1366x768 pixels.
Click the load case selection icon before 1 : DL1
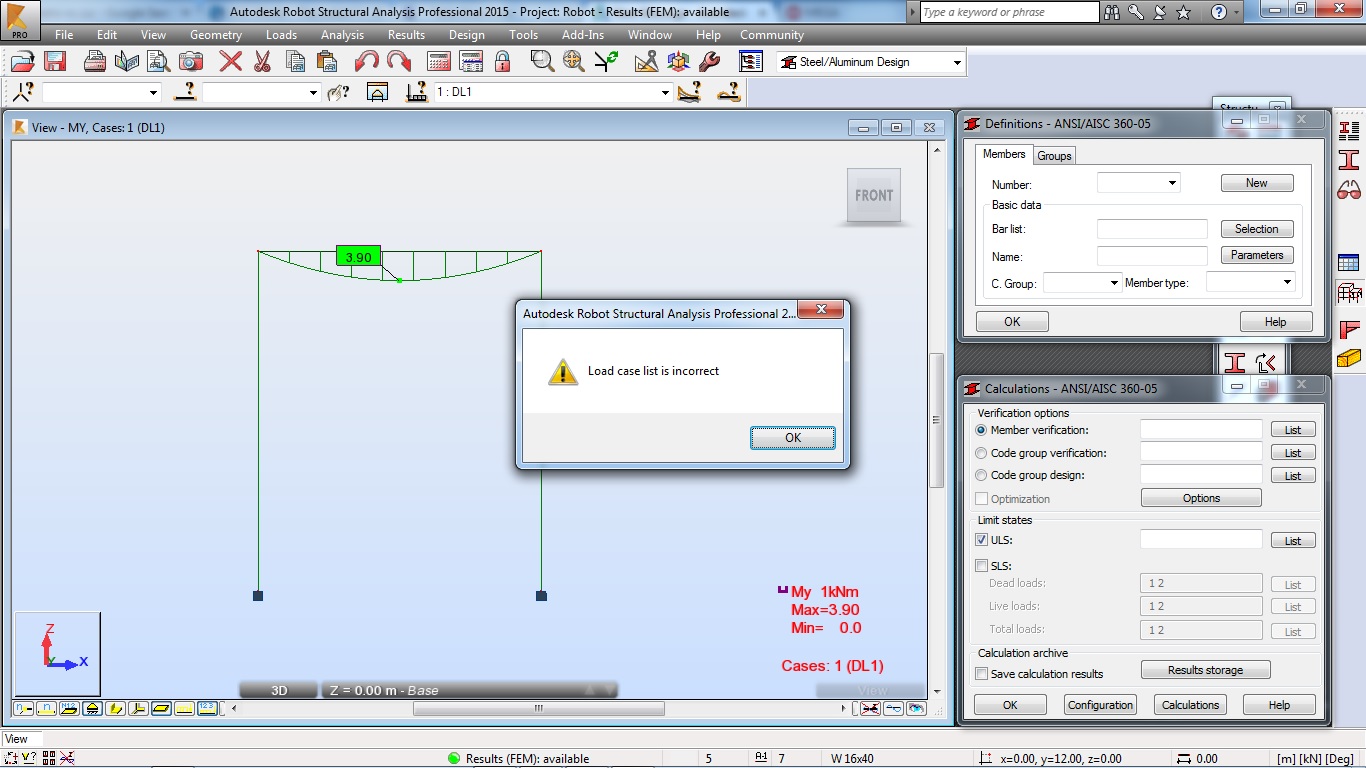(x=417, y=92)
